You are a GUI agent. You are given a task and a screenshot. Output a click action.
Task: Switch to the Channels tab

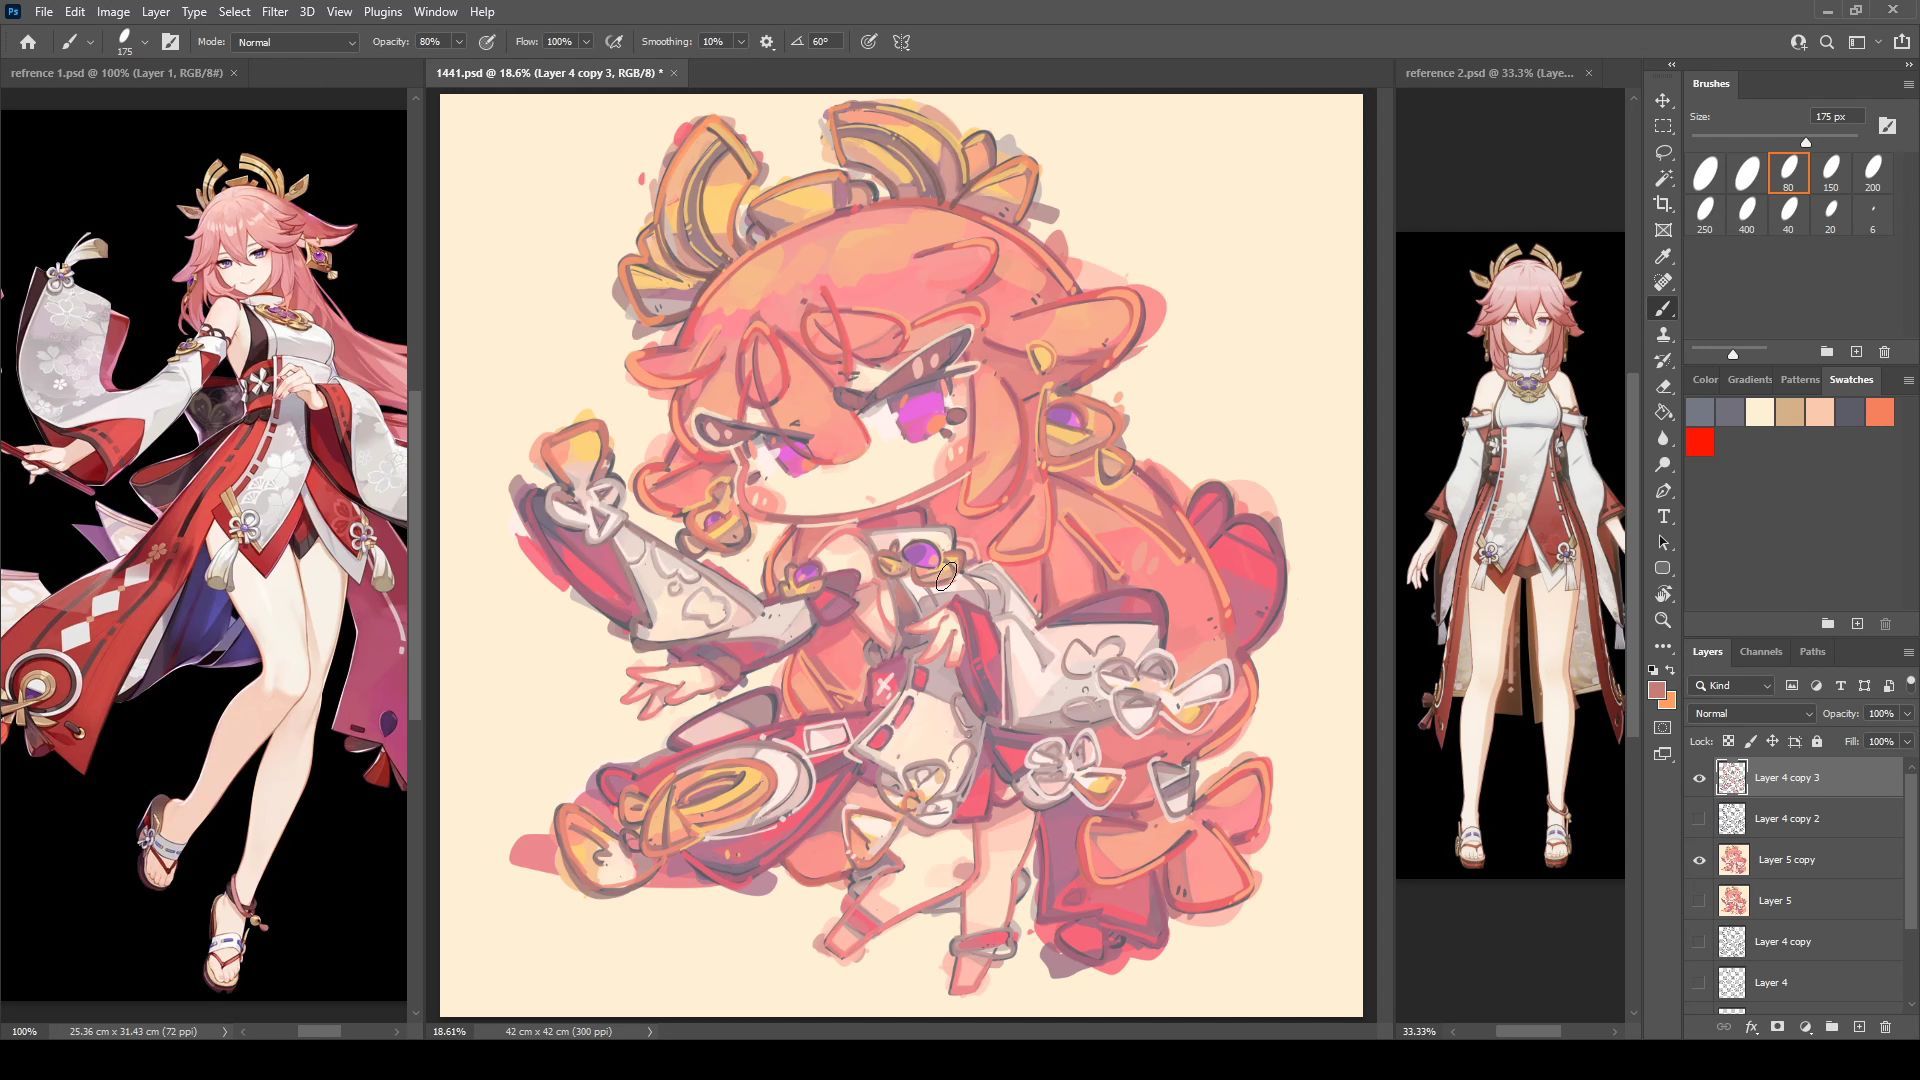1760,652
